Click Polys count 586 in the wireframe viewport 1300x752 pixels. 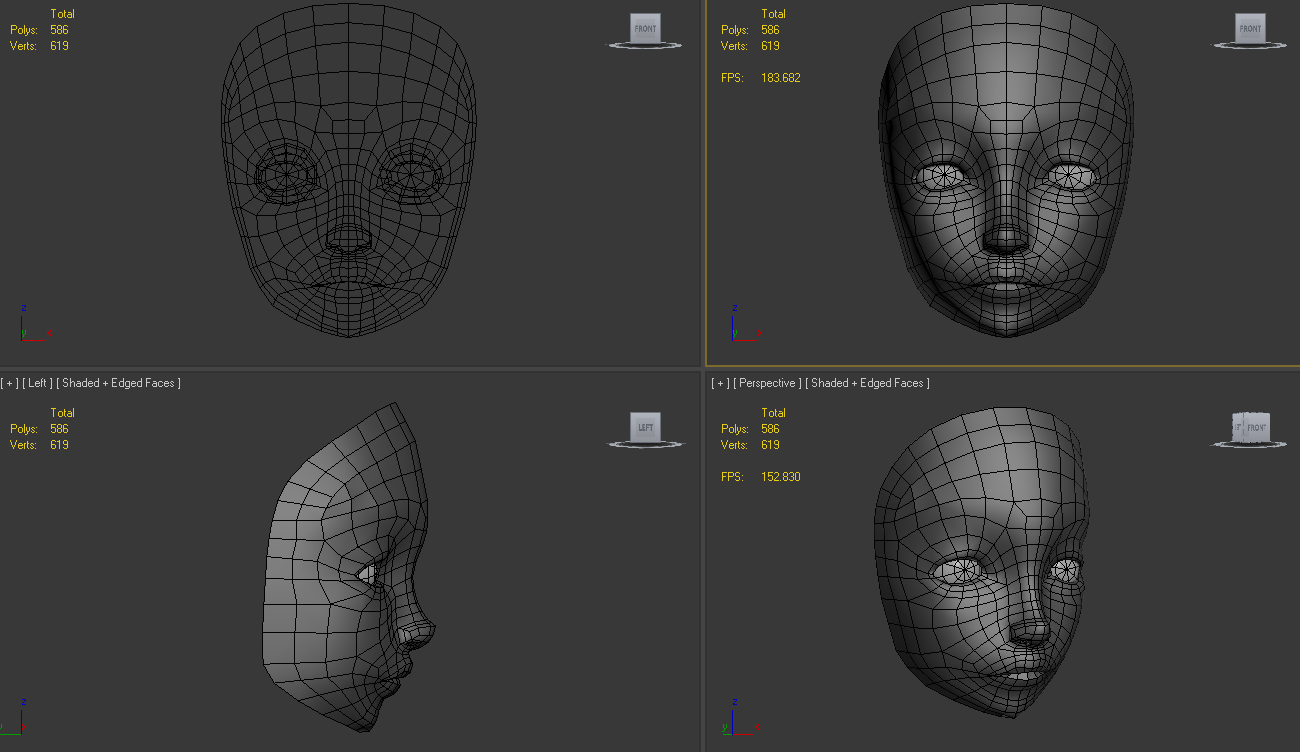coord(59,30)
